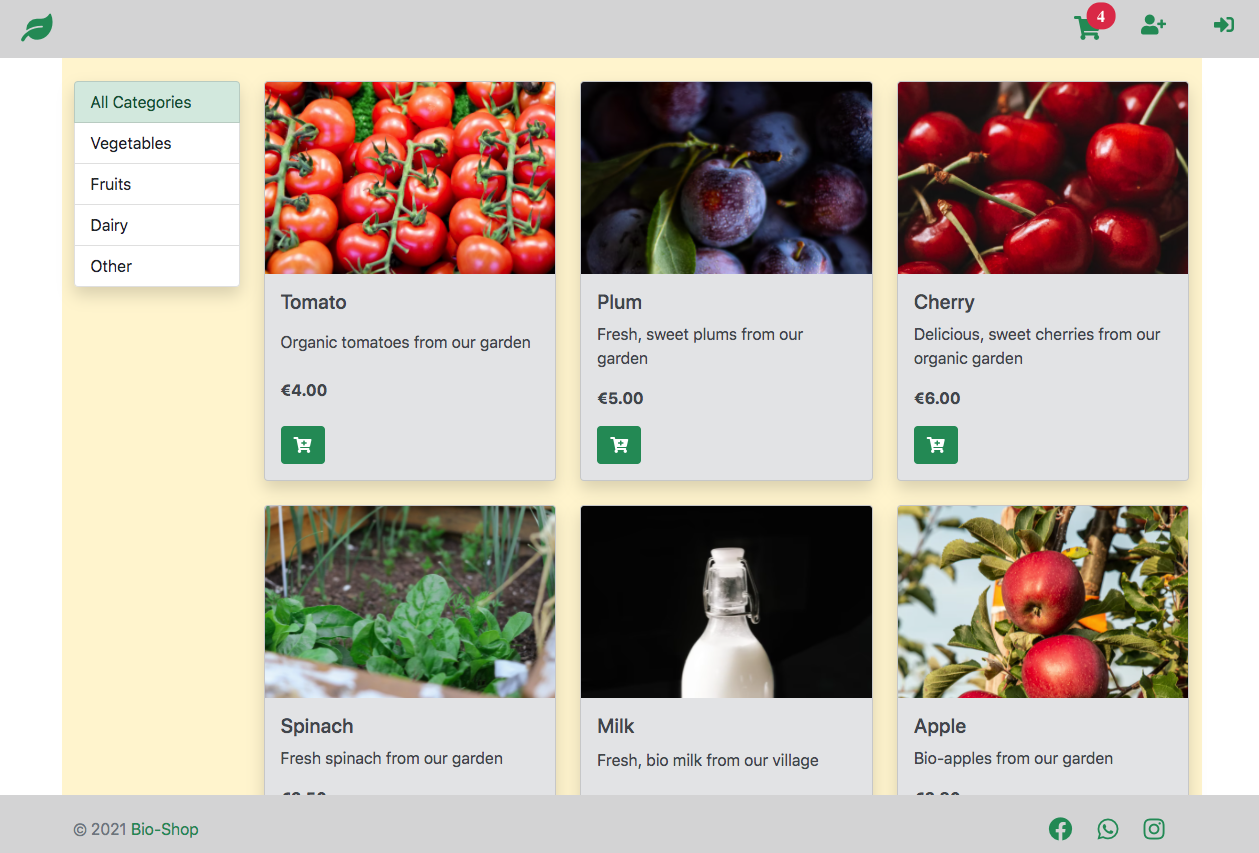Open the Instagram icon in the footer
Viewport: 1259px width, 853px height.
1153,828
